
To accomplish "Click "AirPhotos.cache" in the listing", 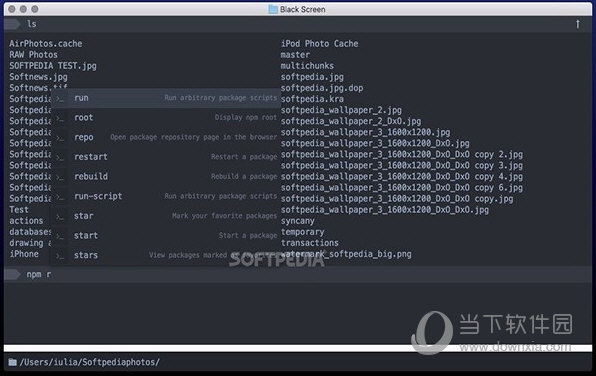I will point(46,44).
